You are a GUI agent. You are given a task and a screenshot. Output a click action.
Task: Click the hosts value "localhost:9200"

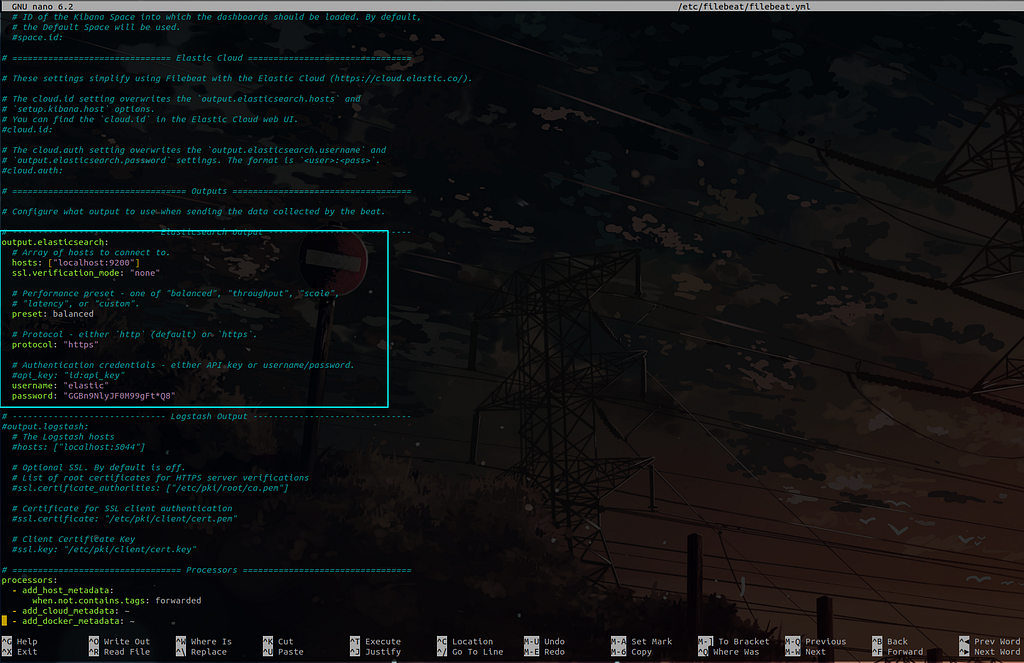[93, 263]
